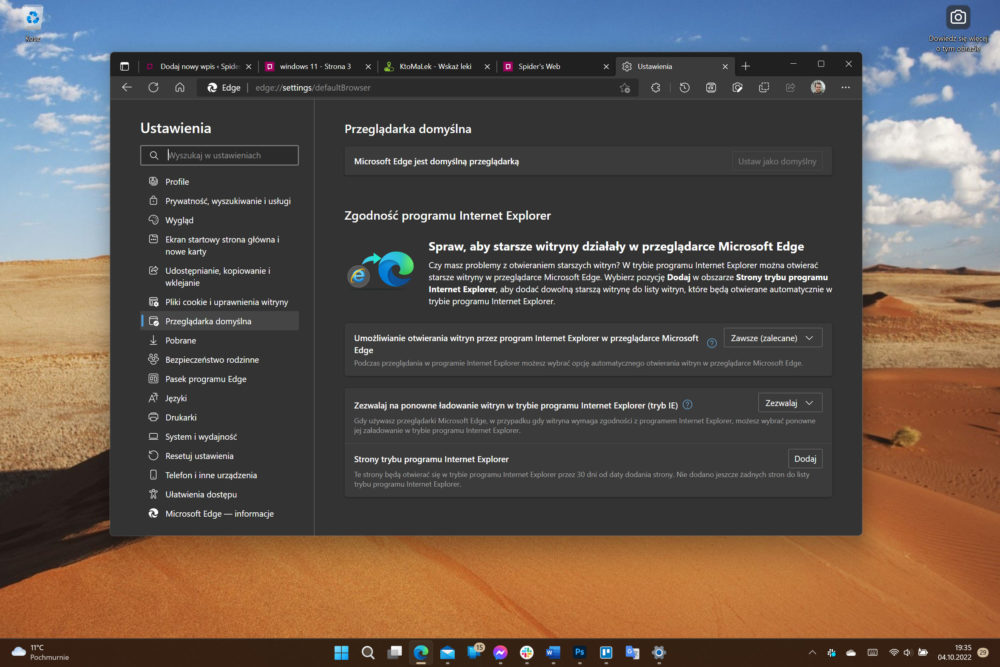Open the Extensions puzzle icon
1000x667 pixels.
[655, 88]
